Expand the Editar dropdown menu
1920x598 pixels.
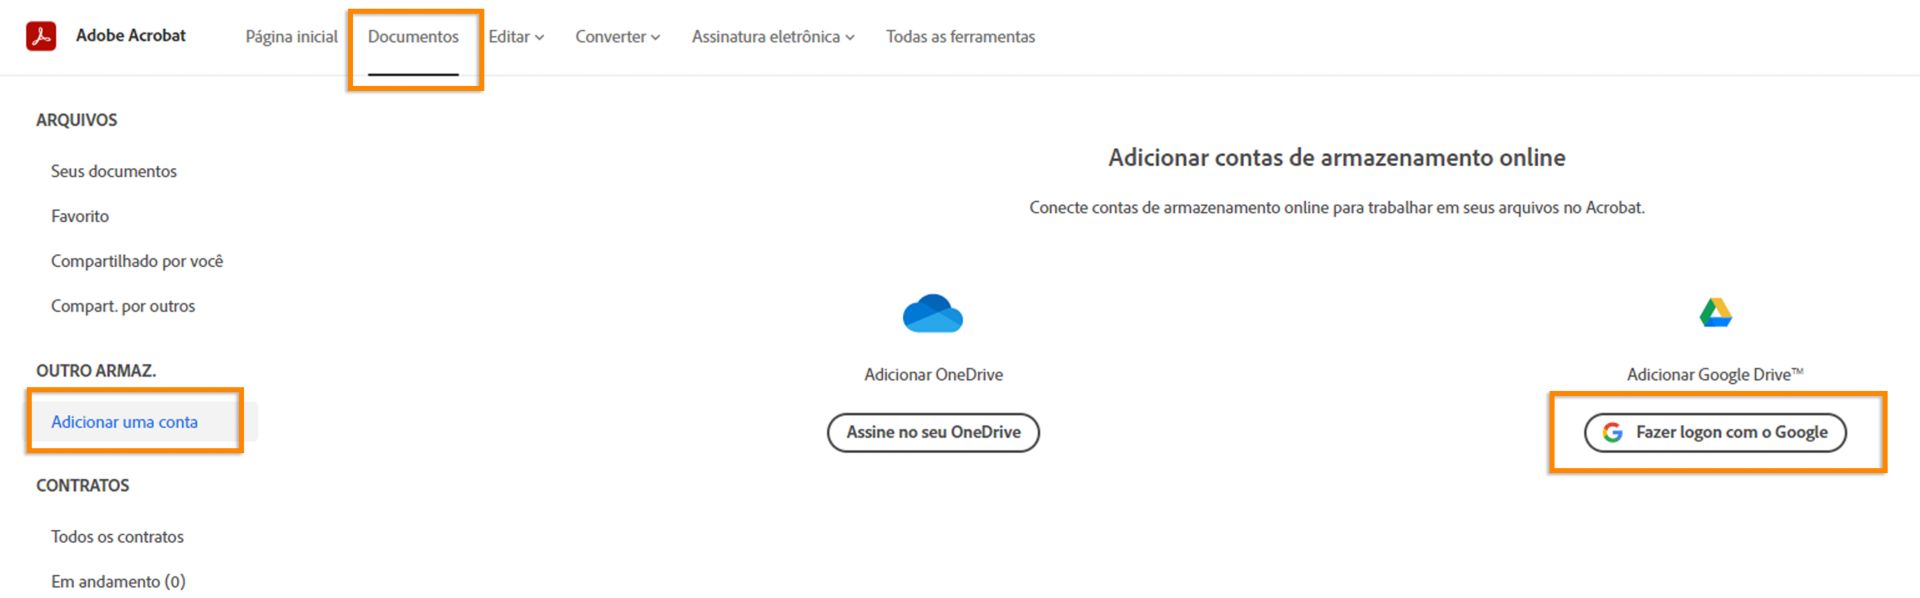(516, 36)
